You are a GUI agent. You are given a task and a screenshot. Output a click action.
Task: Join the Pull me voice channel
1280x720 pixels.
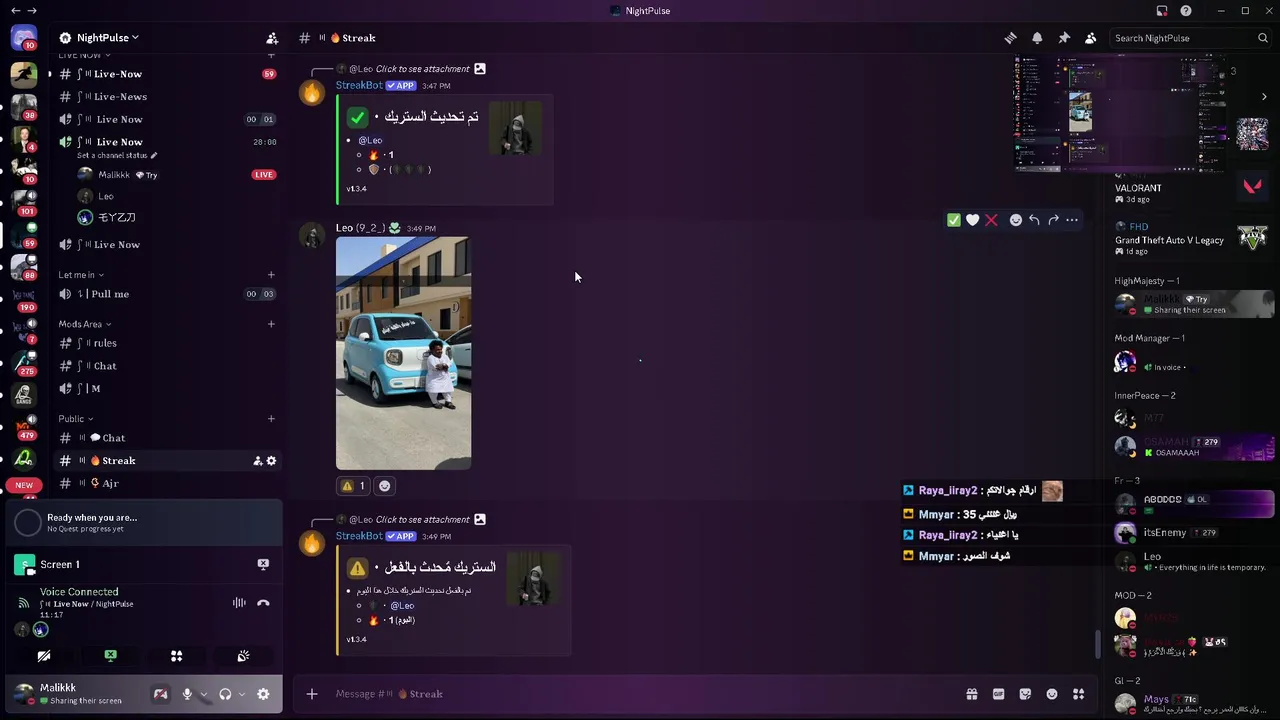point(166,294)
